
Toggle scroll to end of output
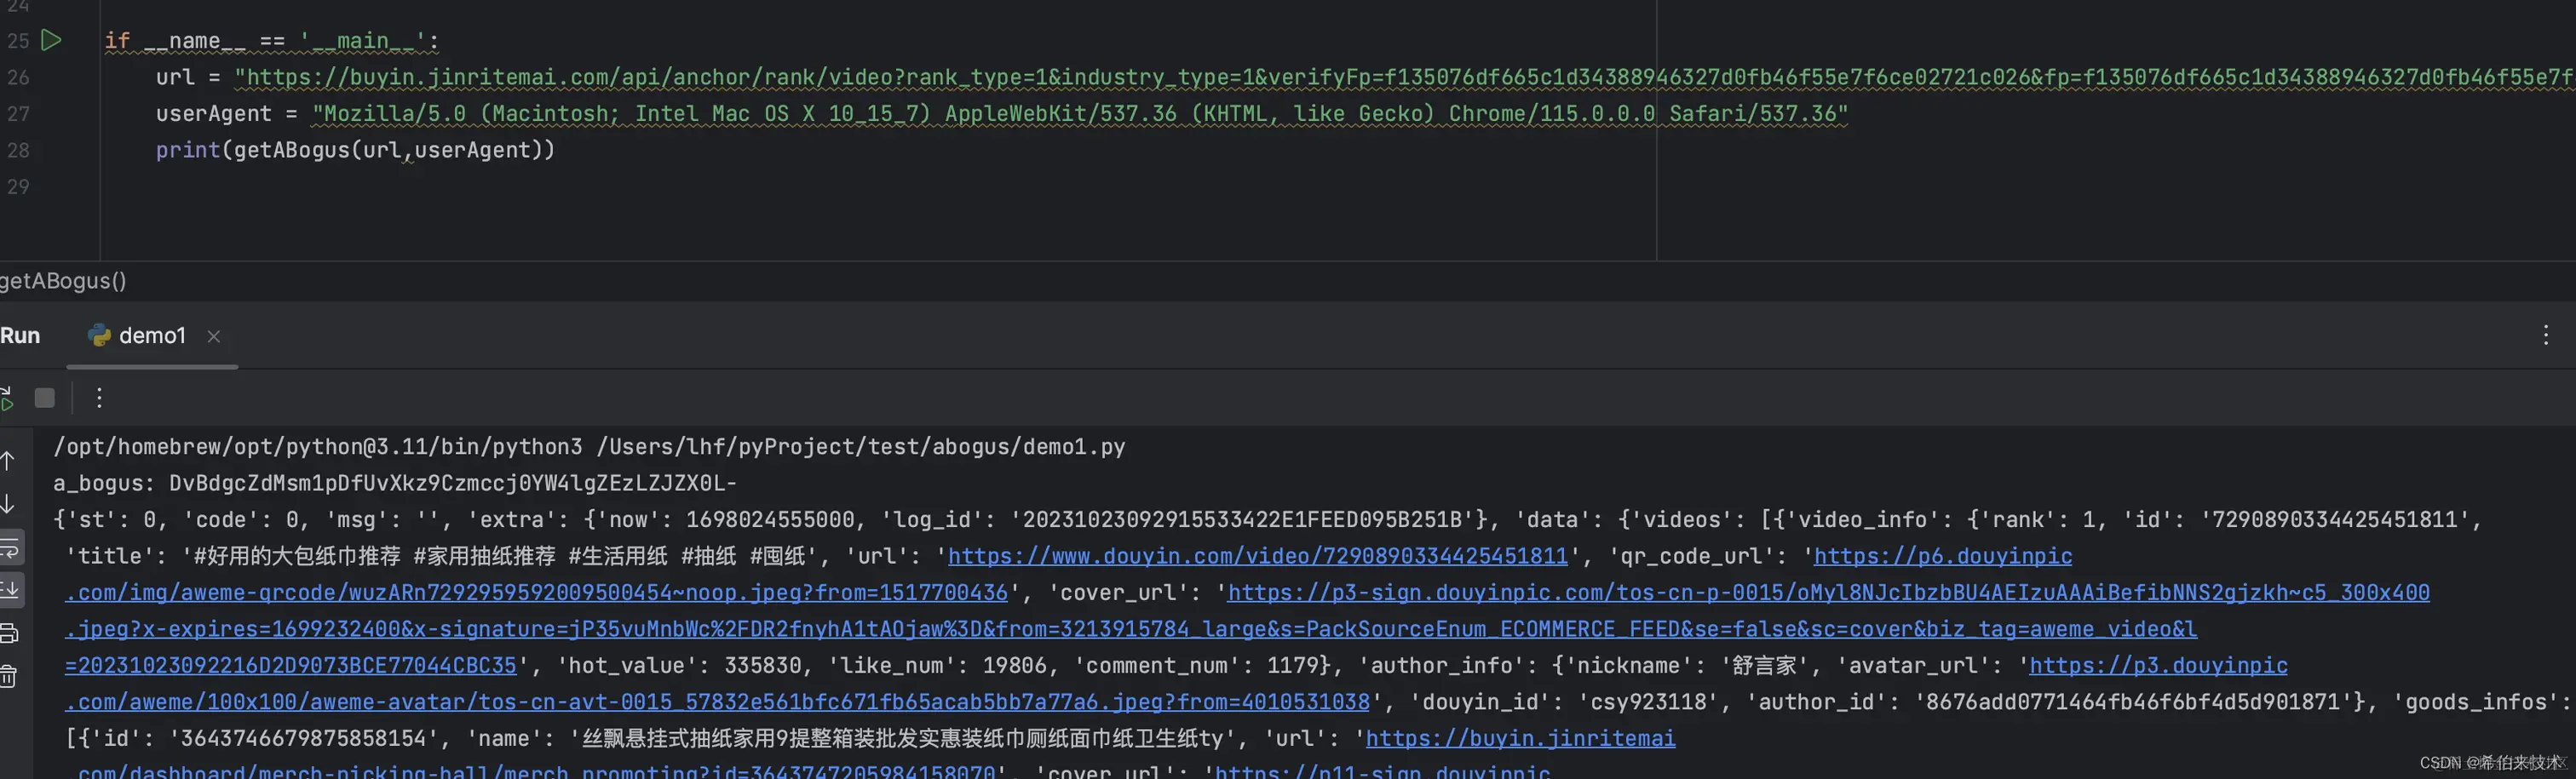tap(10, 590)
